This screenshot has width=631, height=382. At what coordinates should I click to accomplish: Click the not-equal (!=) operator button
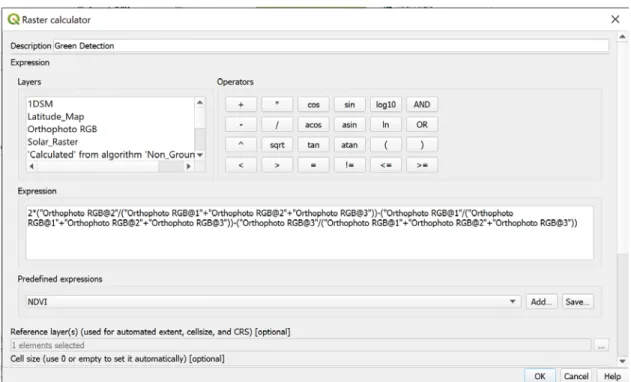click(349, 165)
